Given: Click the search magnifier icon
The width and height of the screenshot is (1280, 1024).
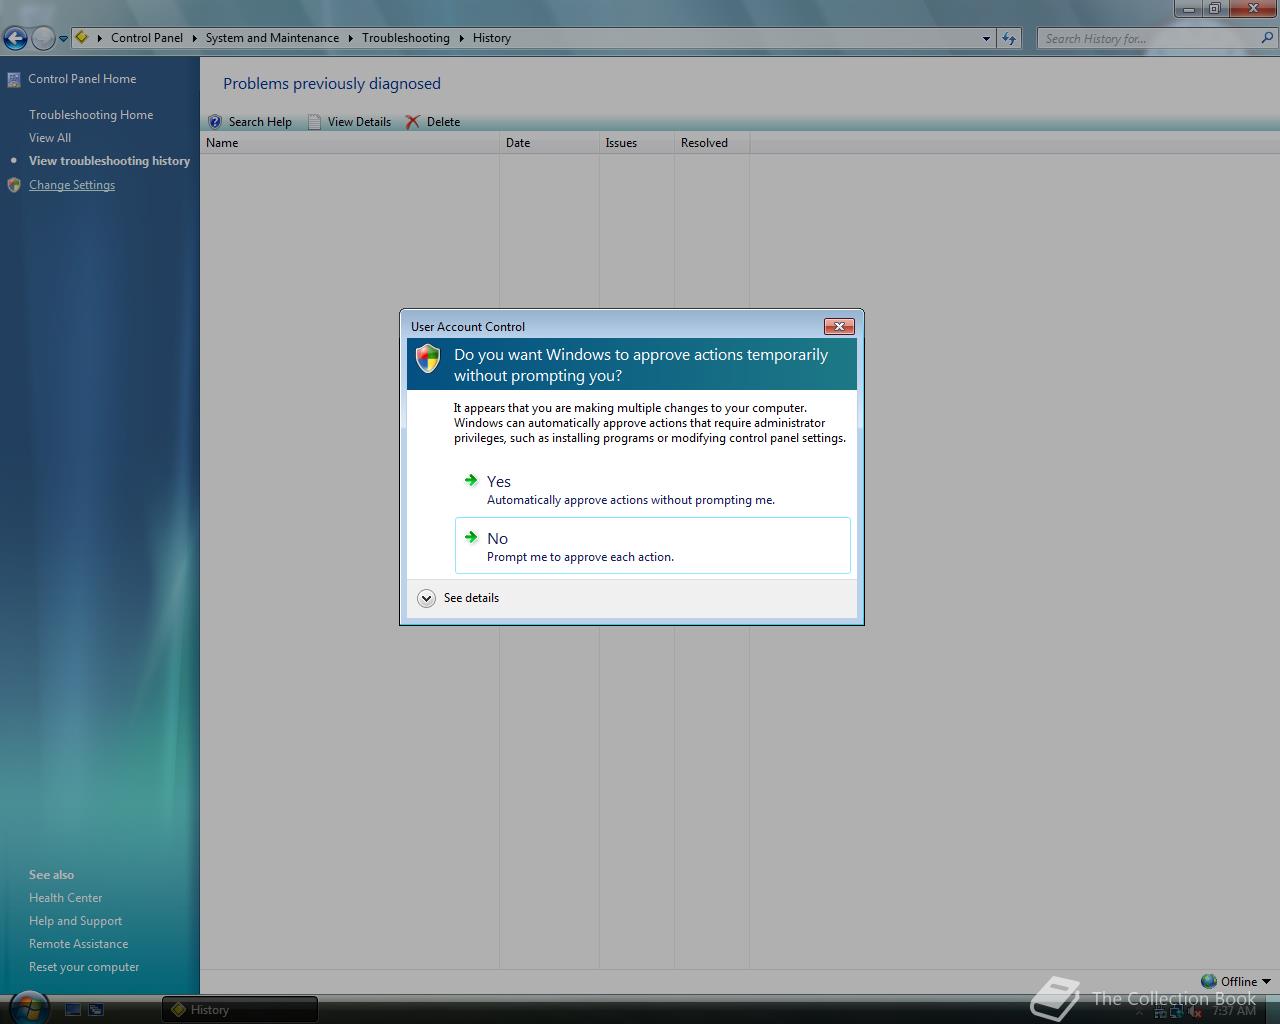Looking at the screenshot, I should pyautogui.click(x=1268, y=38).
